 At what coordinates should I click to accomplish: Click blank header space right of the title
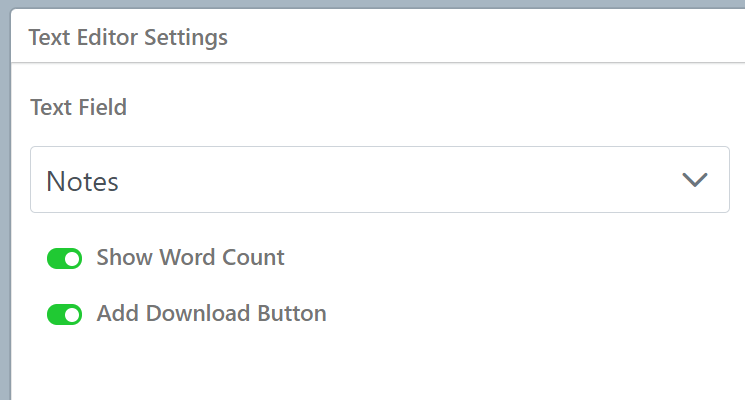[500, 38]
